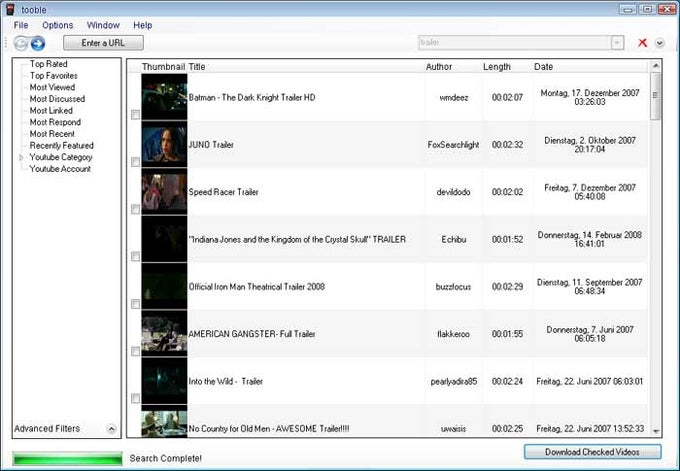
Task: Select Most Recent in the sidebar
Action: (52, 134)
